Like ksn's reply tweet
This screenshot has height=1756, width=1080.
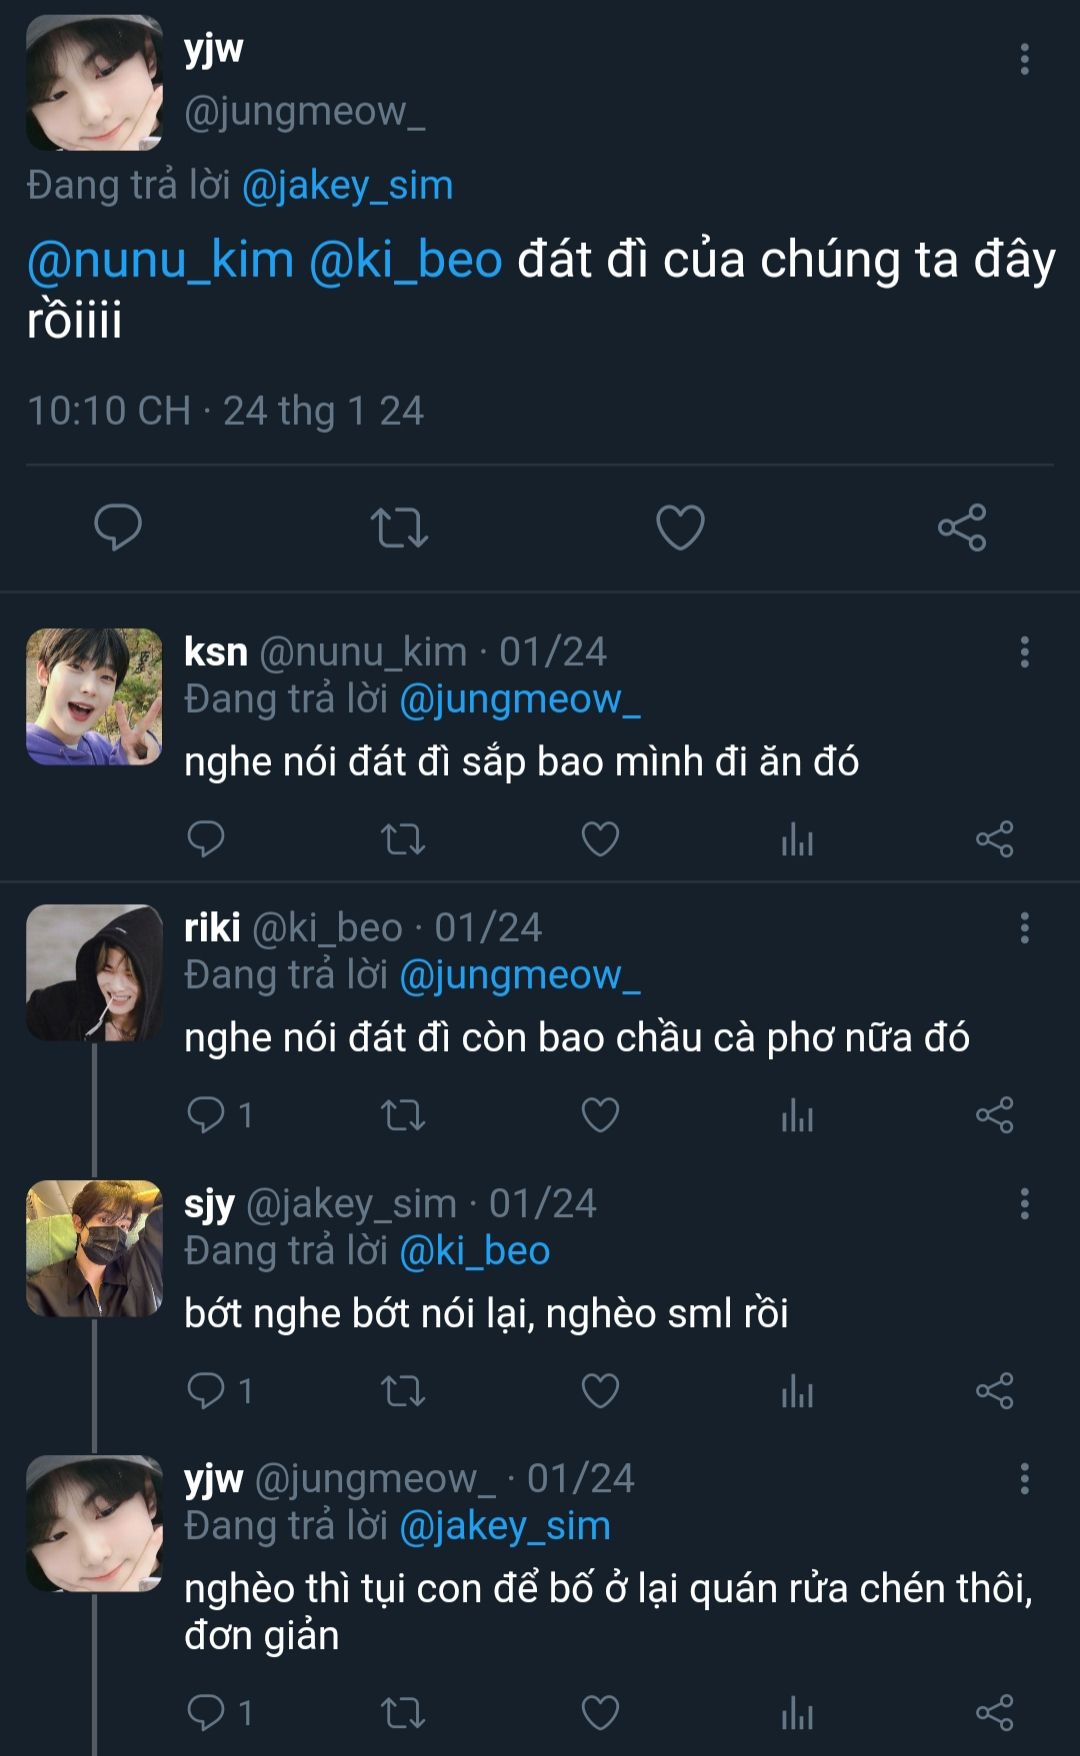coord(600,839)
